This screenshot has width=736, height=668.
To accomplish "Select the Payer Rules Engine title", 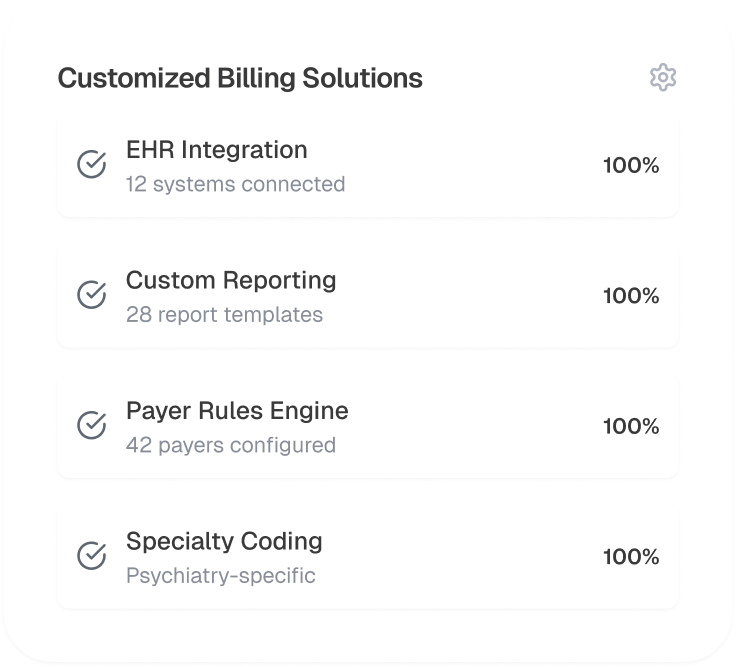I will (237, 411).
